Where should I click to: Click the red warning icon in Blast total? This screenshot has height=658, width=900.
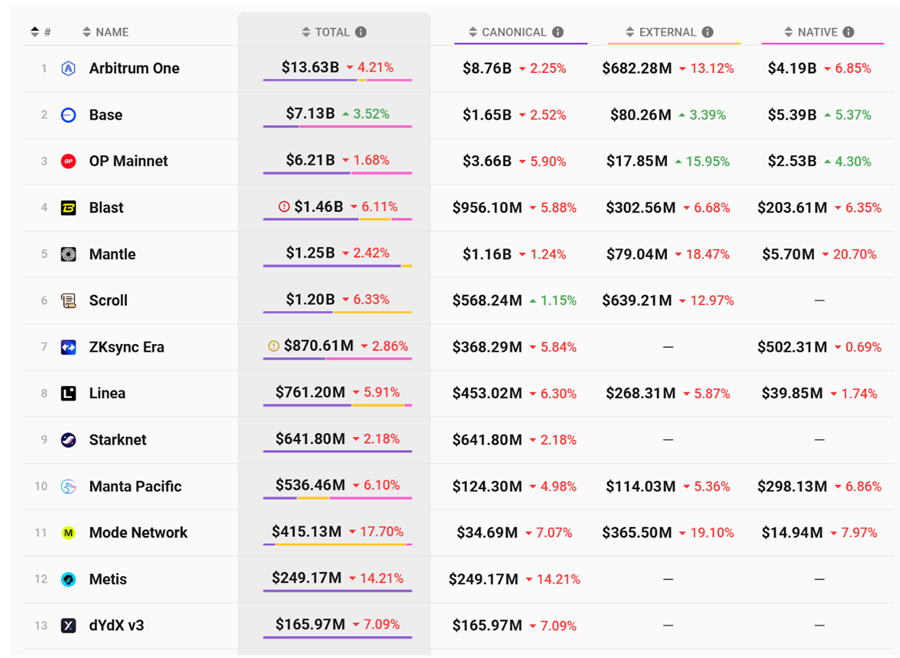click(x=284, y=207)
